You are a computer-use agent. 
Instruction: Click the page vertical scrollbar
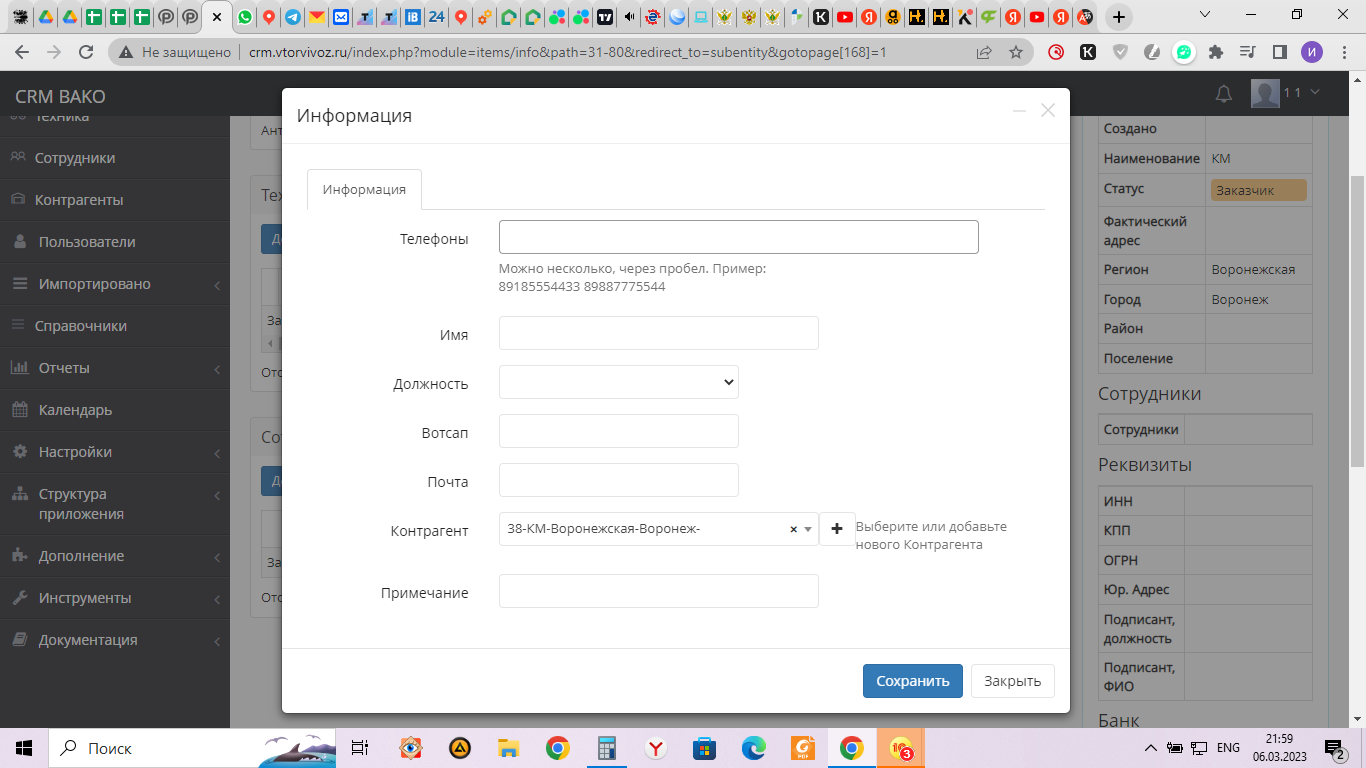point(1357,320)
